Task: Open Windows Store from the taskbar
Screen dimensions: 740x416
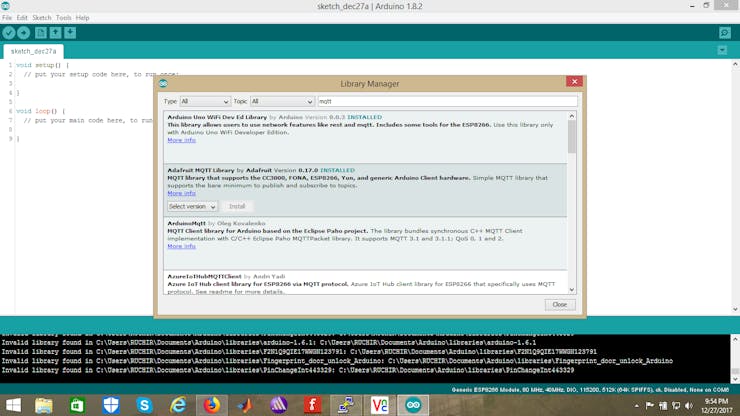Action: (77, 405)
